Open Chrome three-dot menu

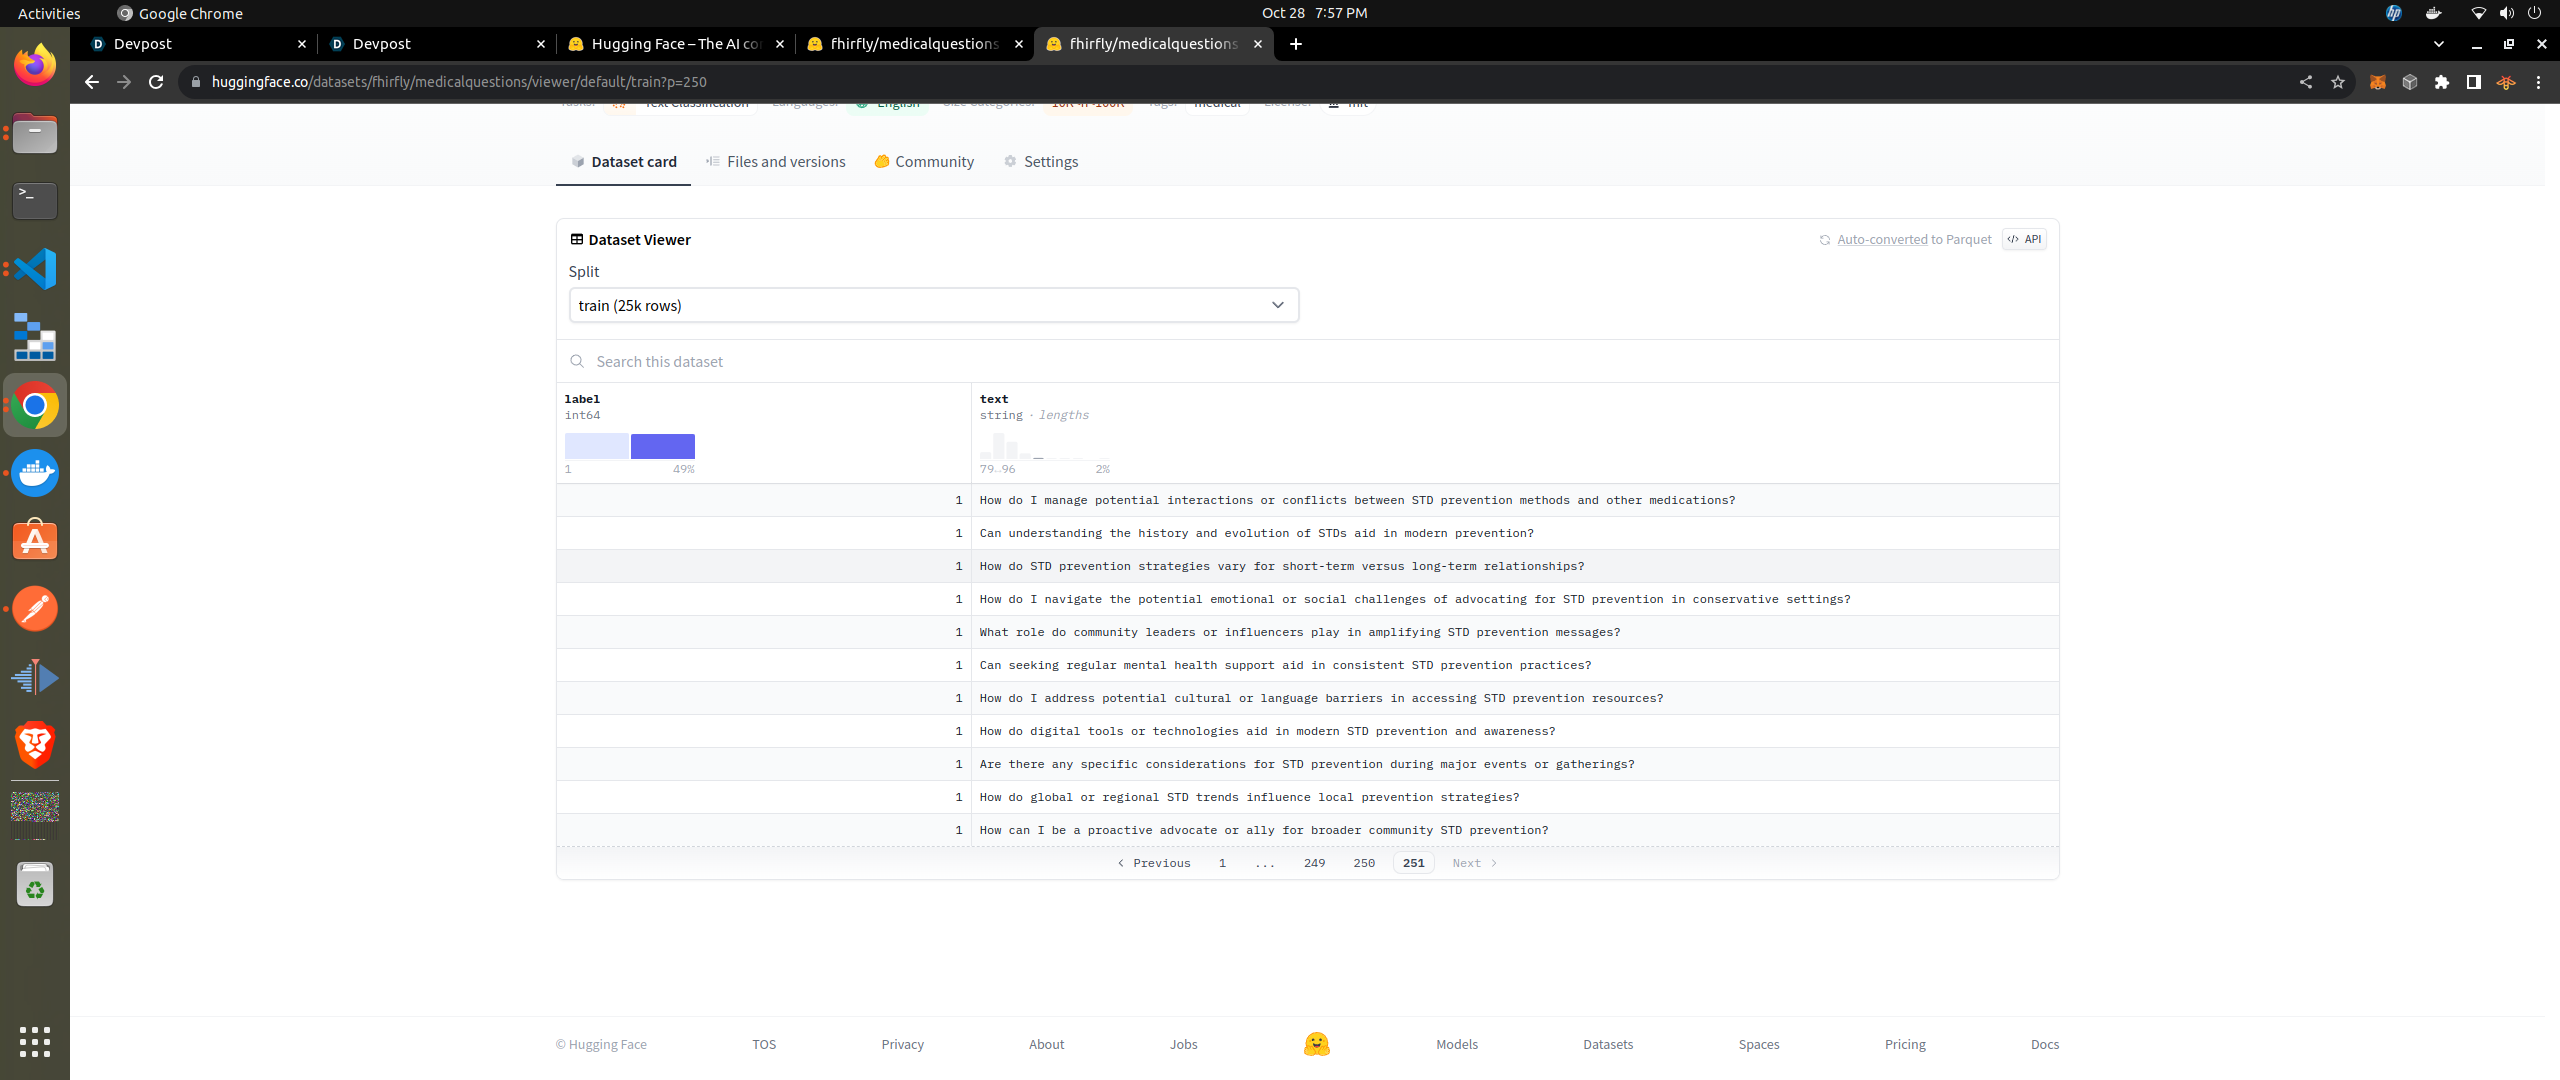pos(2538,82)
